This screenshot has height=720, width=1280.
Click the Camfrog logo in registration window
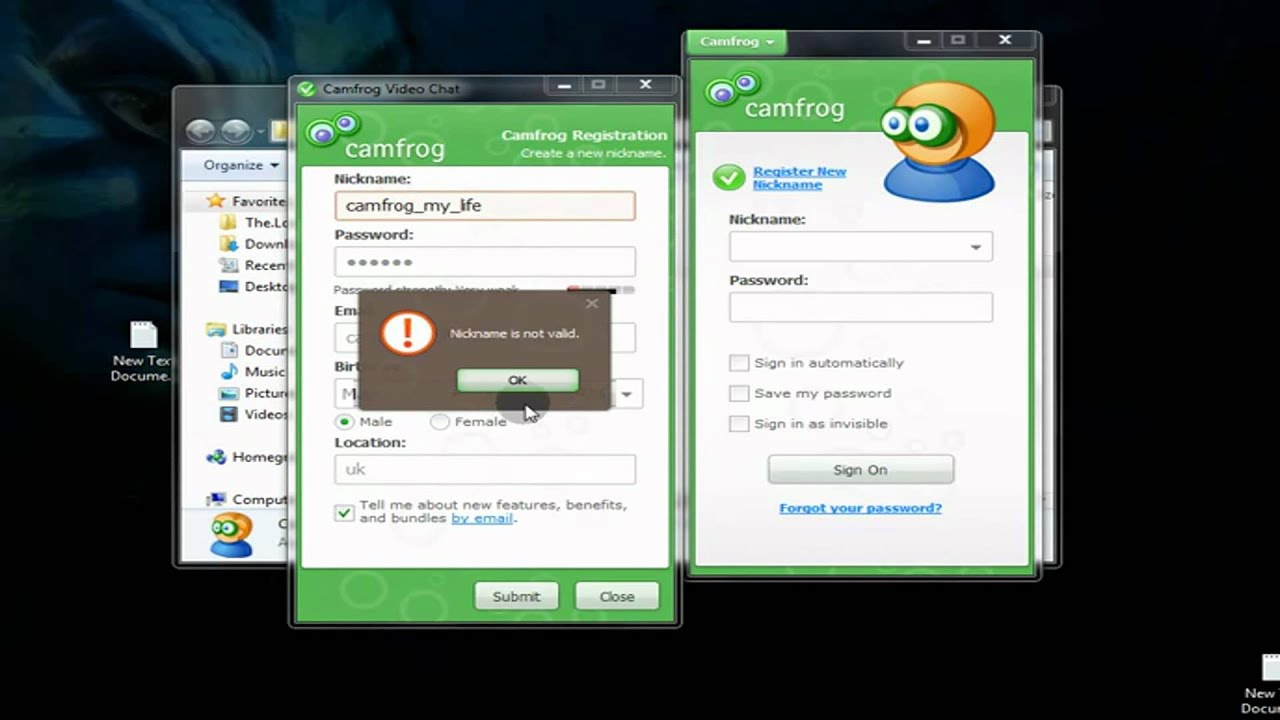pos(375,137)
